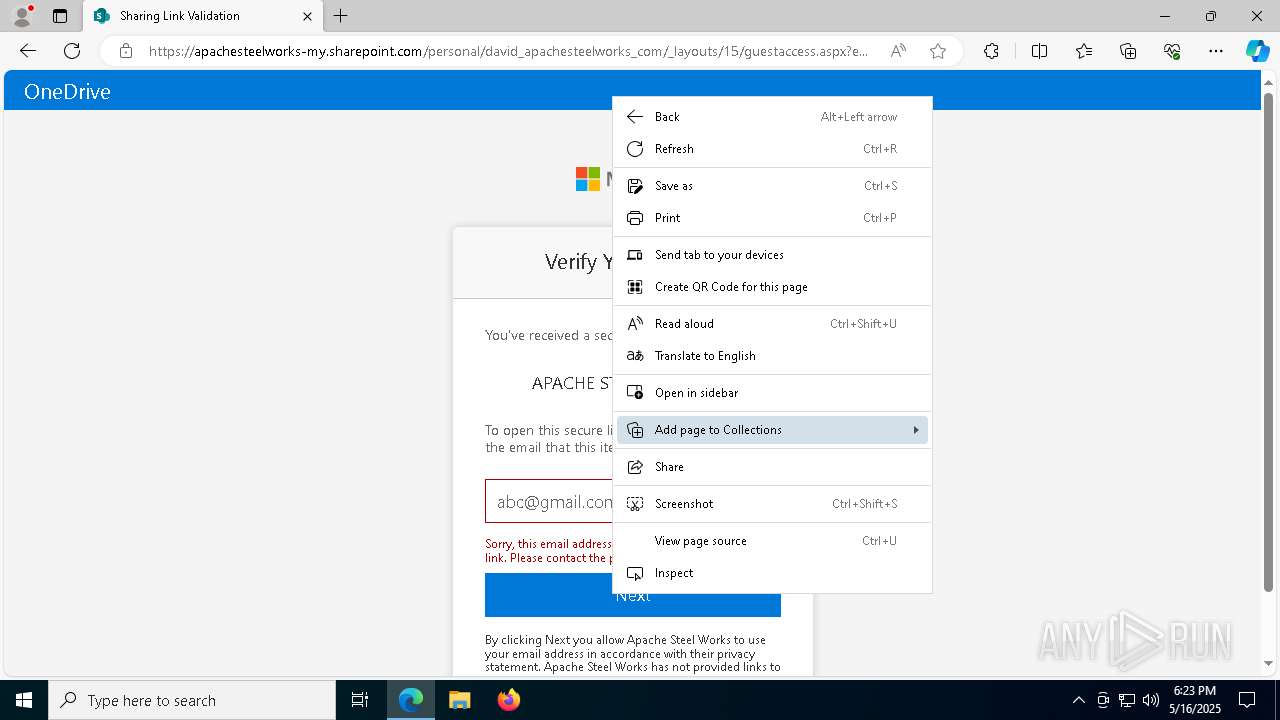The width and height of the screenshot is (1280, 720).
Task: Add this page to favorites star
Action: click(938, 51)
